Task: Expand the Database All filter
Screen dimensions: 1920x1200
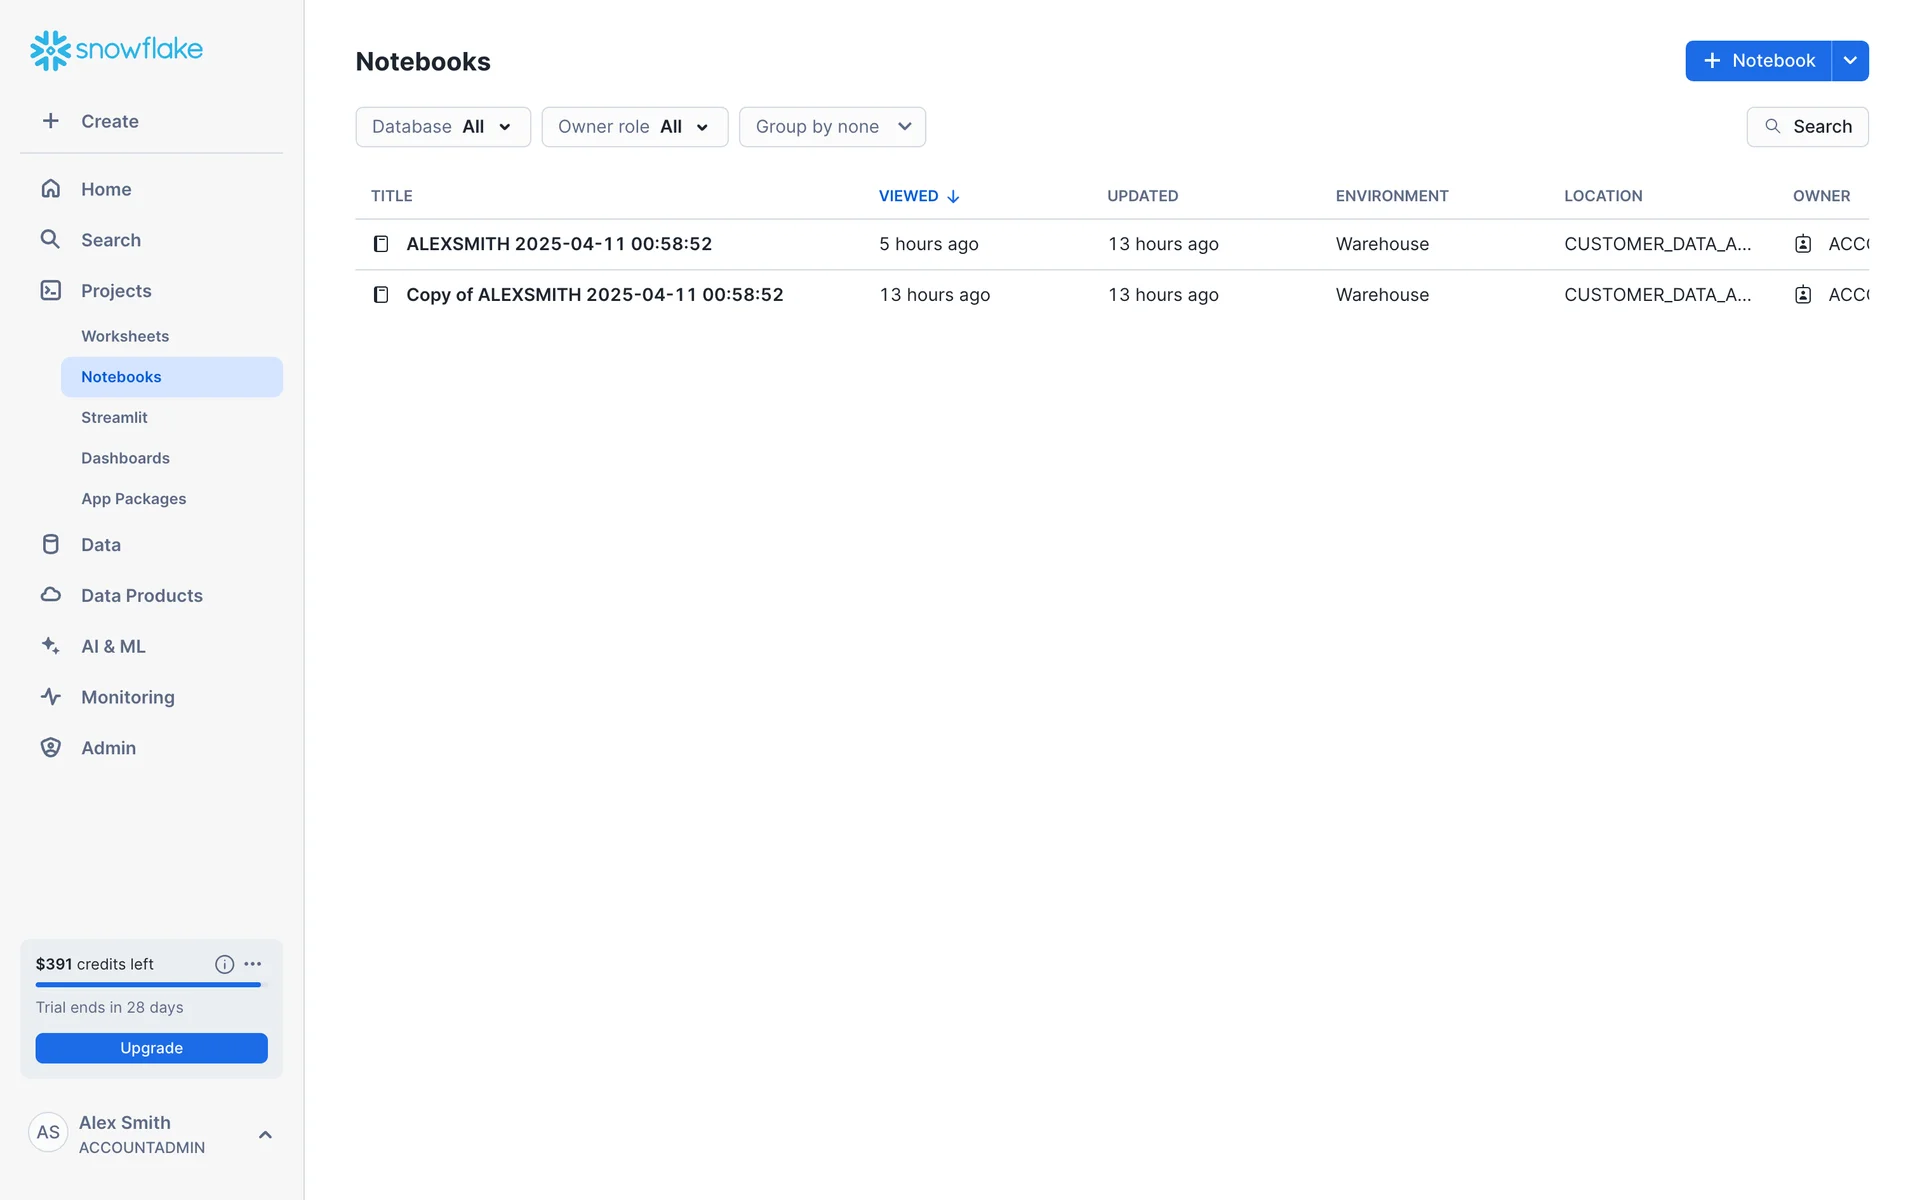Action: [x=442, y=127]
